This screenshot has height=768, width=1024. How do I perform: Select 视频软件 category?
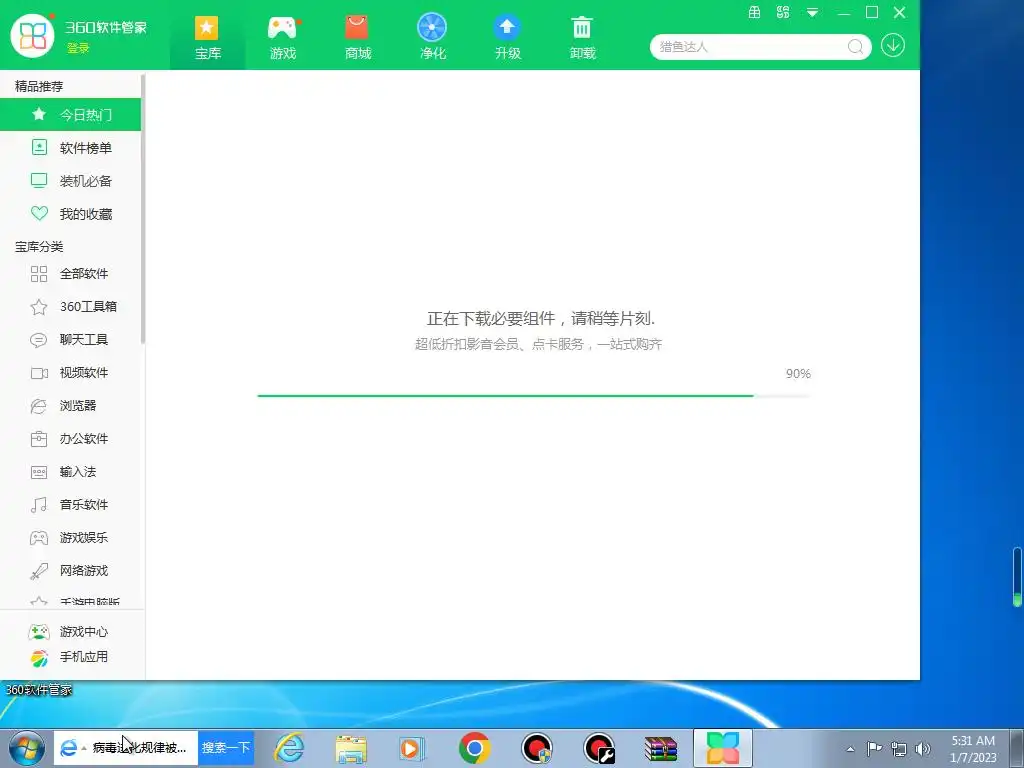pyautogui.click(x=71, y=373)
